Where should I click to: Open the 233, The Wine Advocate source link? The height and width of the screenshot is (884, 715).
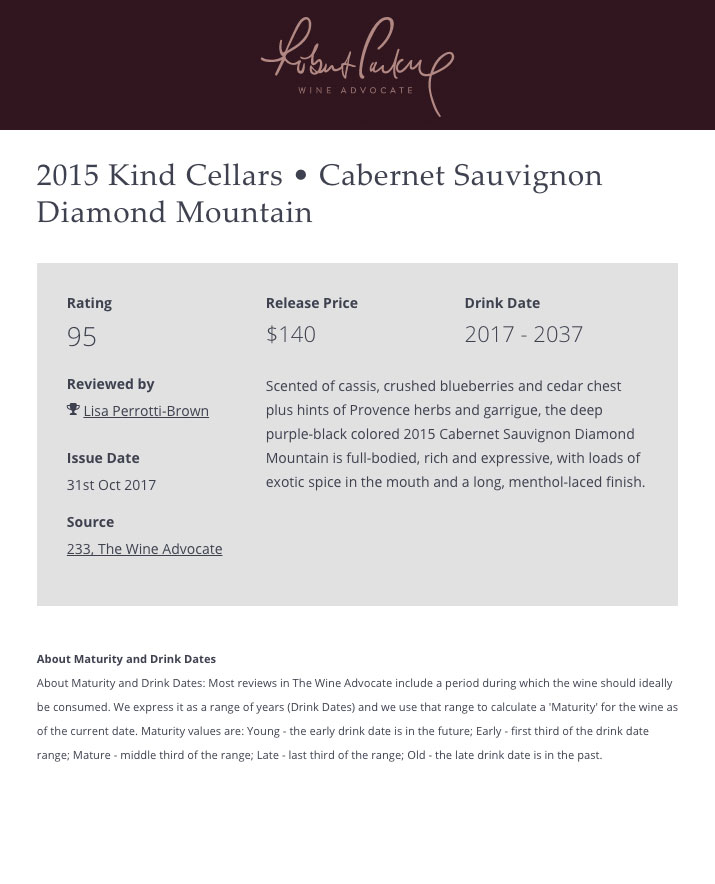(x=144, y=549)
